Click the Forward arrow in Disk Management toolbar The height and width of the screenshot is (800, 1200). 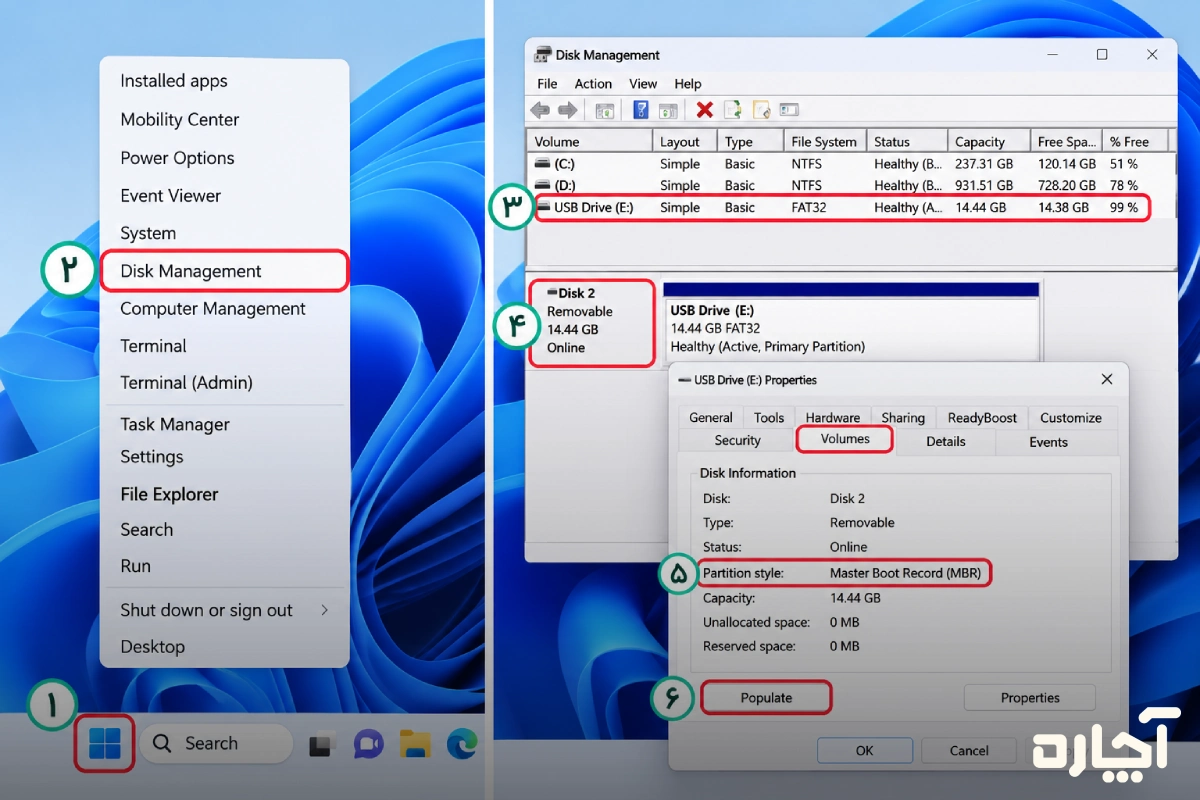point(567,110)
